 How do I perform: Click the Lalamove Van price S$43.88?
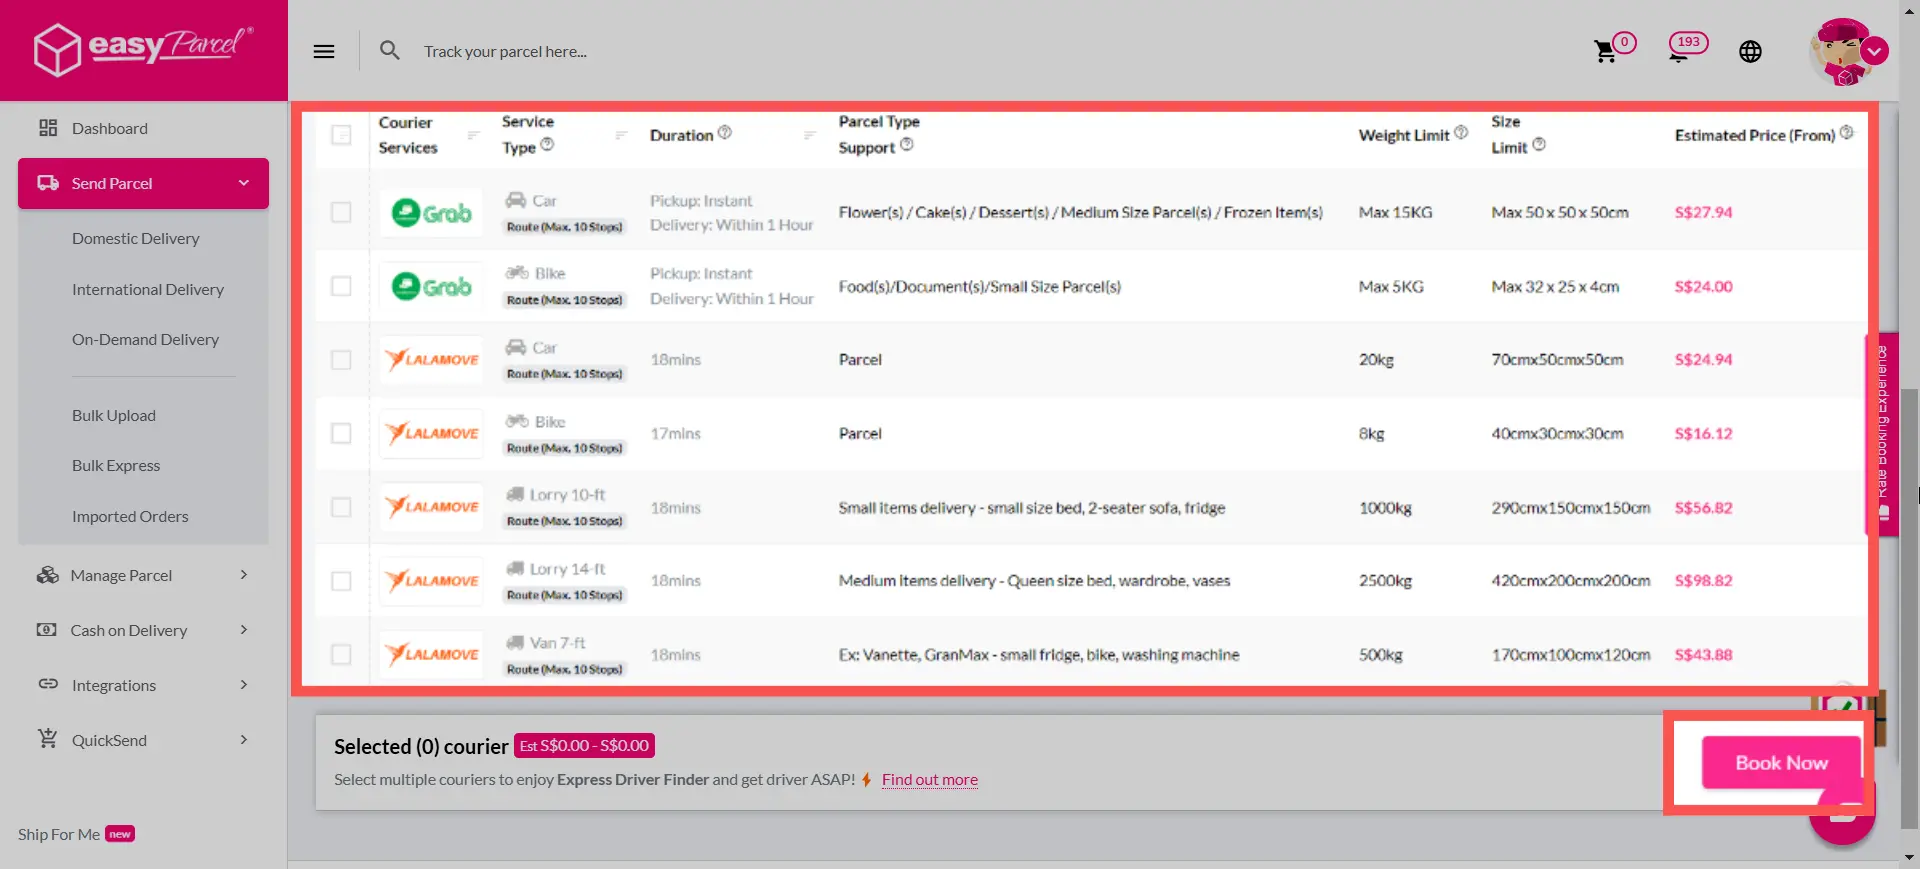coord(1703,655)
